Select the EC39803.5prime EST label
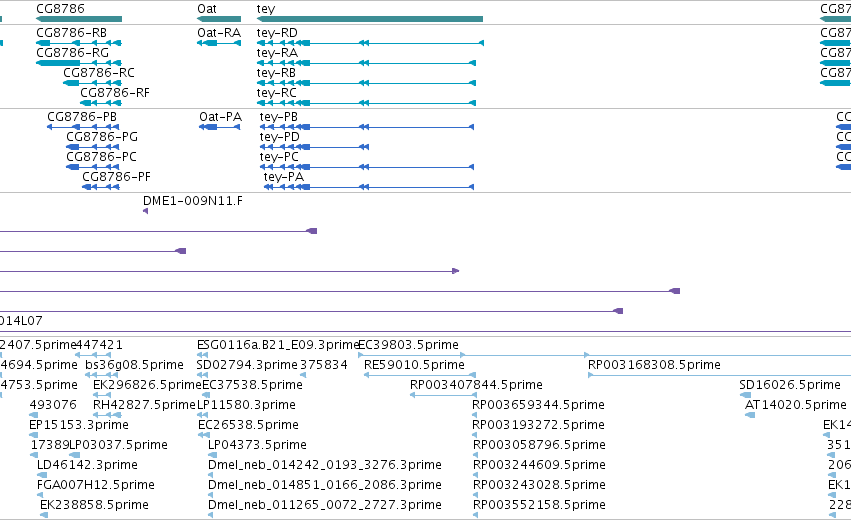This screenshot has height=520, width=851. (x=409, y=345)
